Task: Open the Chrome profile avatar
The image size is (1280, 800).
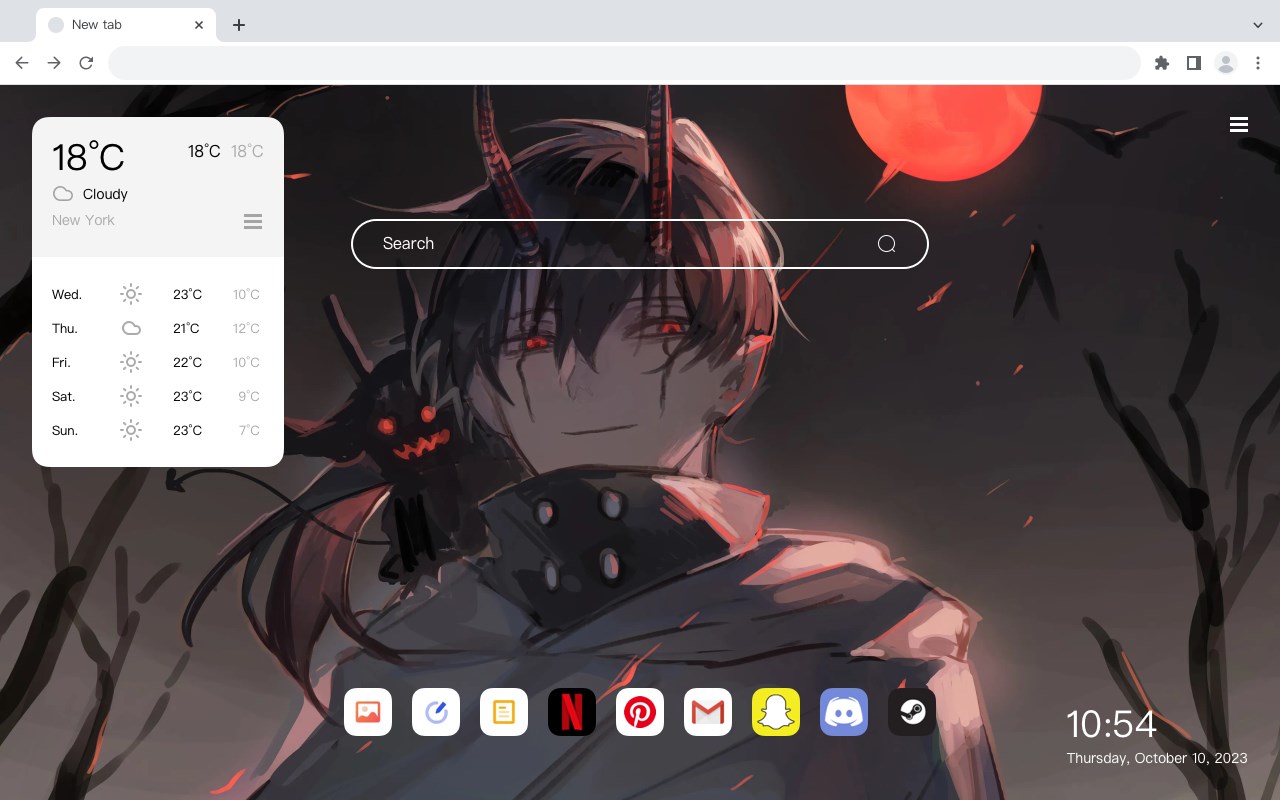Action: click(x=1226, y=63)
